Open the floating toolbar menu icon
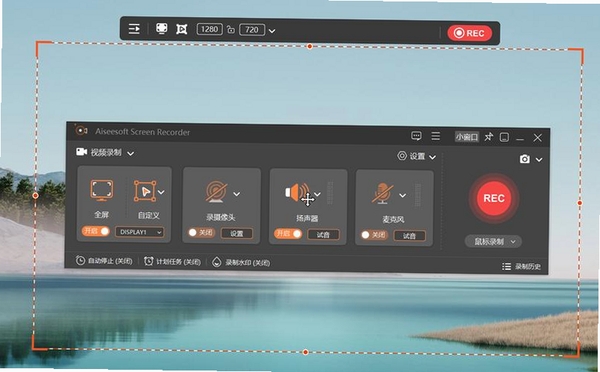Image resolution: width=600 pixels, height=372 pixels. [134, 29]
